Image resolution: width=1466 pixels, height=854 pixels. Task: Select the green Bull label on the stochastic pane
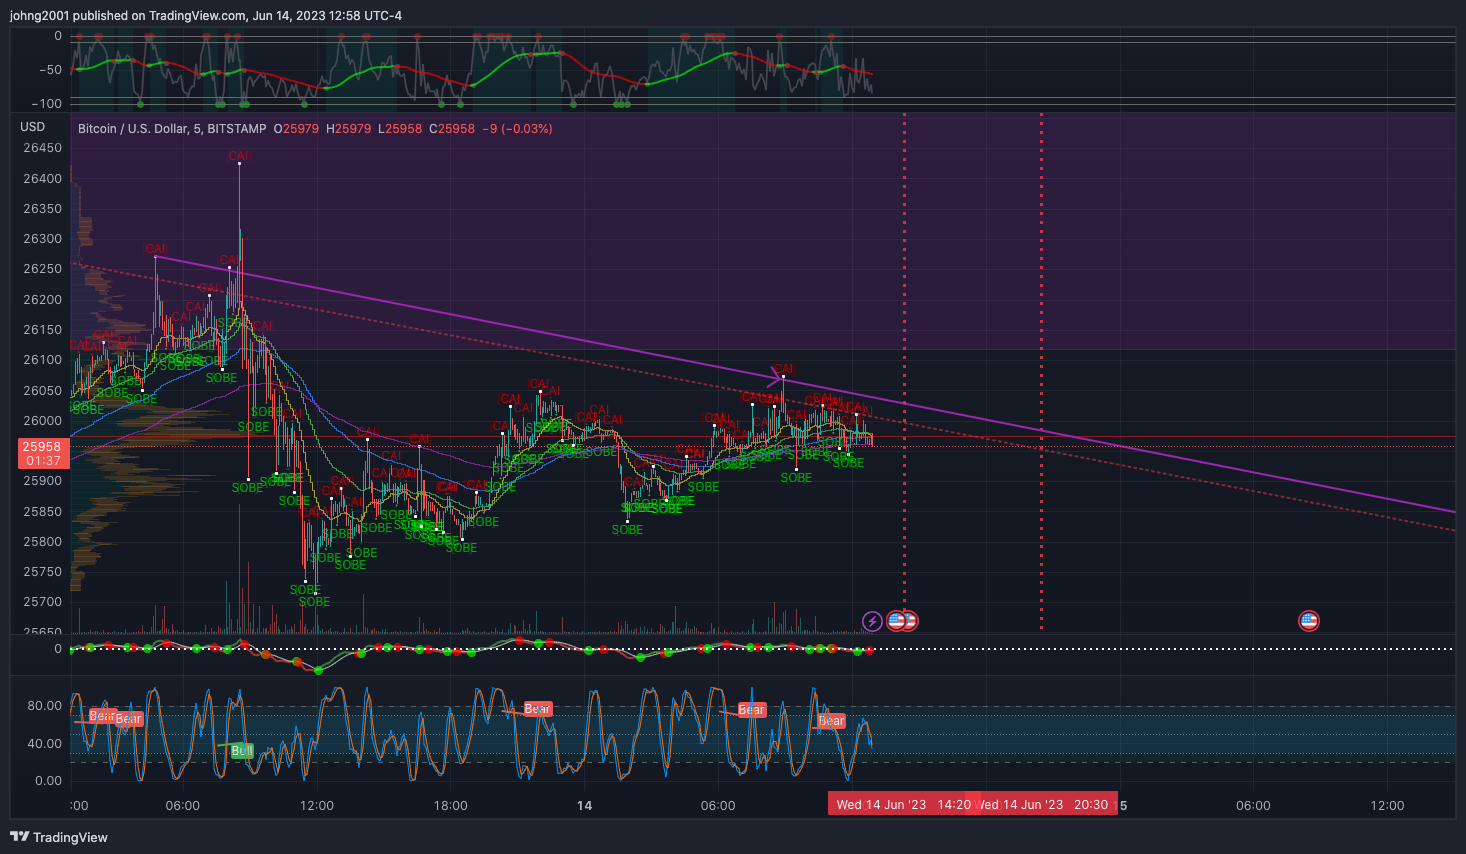(241, 751)
